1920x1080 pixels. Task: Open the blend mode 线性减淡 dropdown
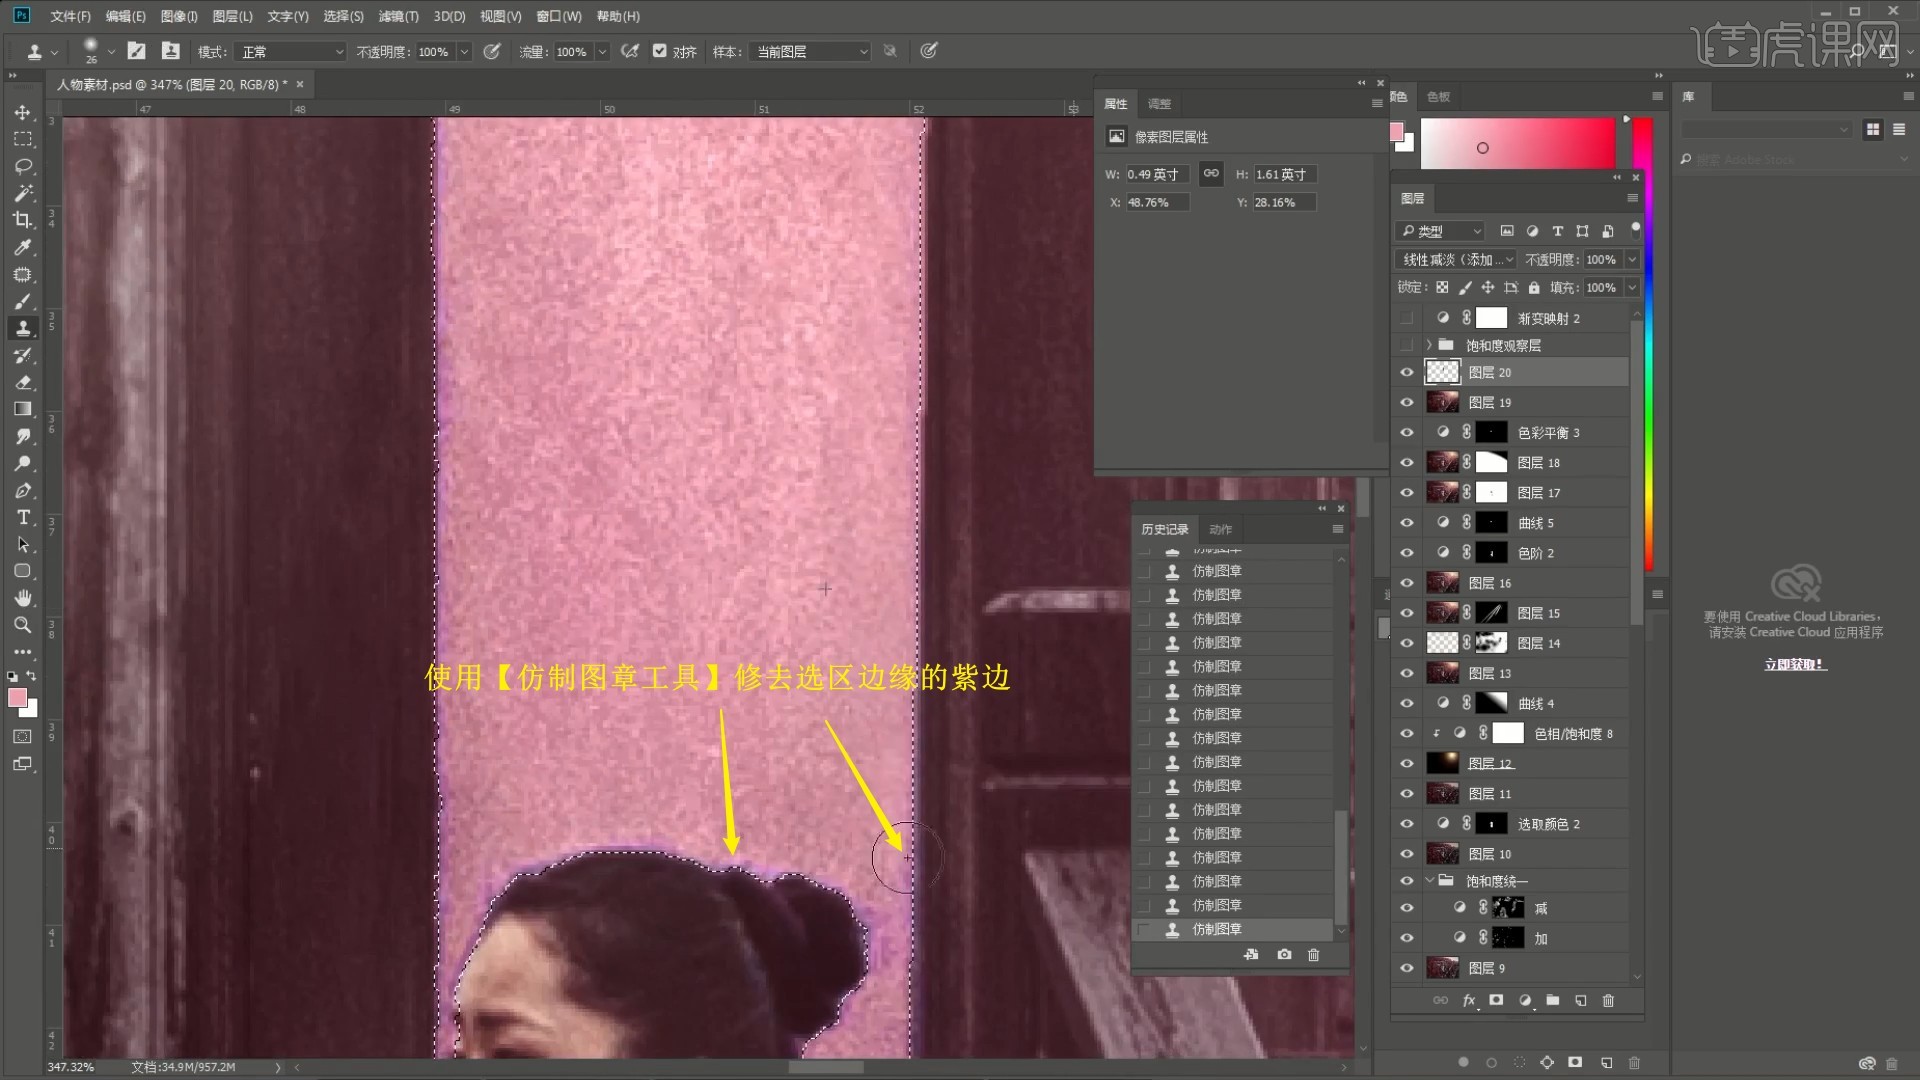[1456, 259]
